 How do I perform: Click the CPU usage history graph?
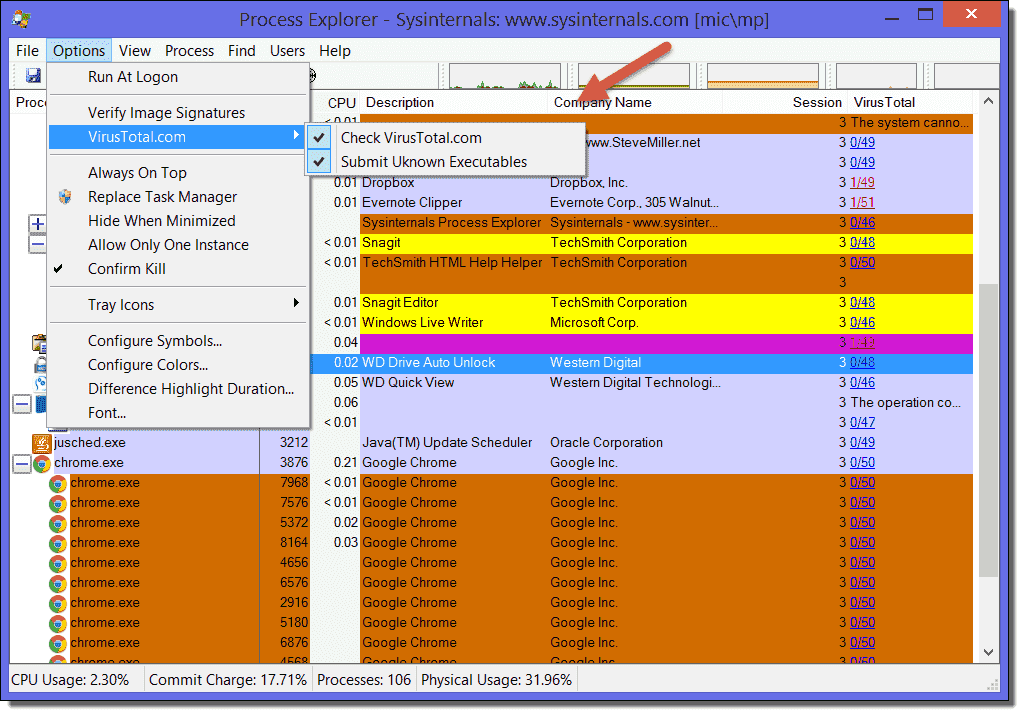coord(504,76)
